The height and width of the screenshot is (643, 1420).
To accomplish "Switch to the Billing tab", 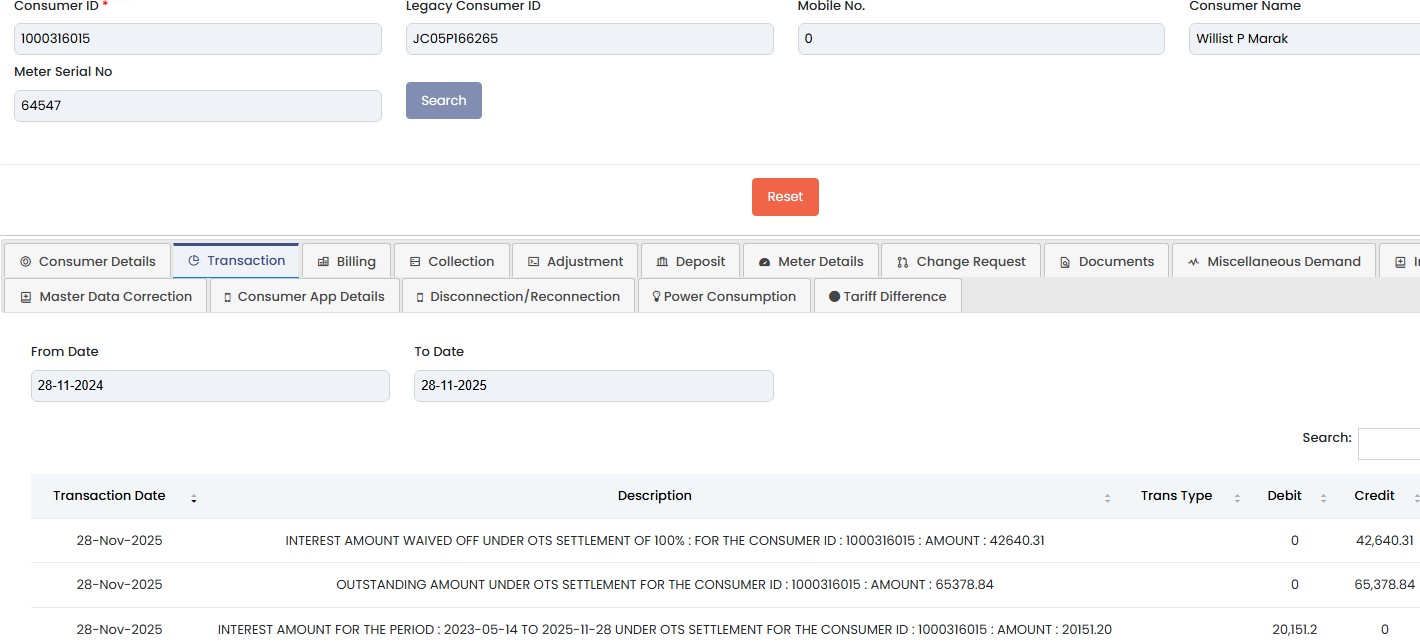I will click(x=346, y=261).
